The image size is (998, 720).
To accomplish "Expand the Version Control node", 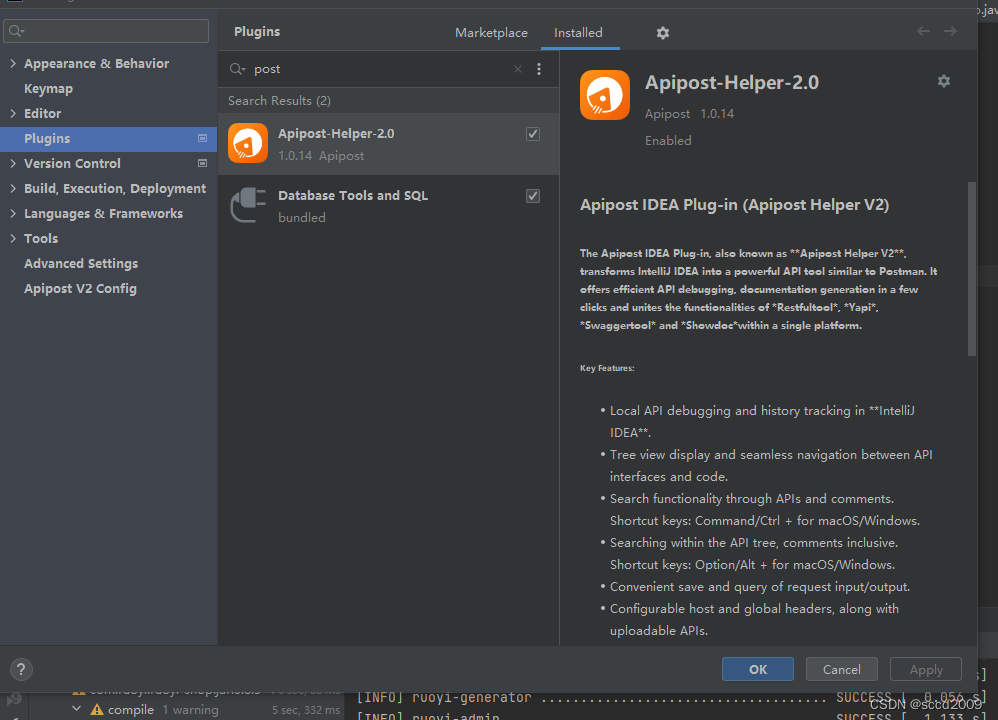I will tap(13, 163).
